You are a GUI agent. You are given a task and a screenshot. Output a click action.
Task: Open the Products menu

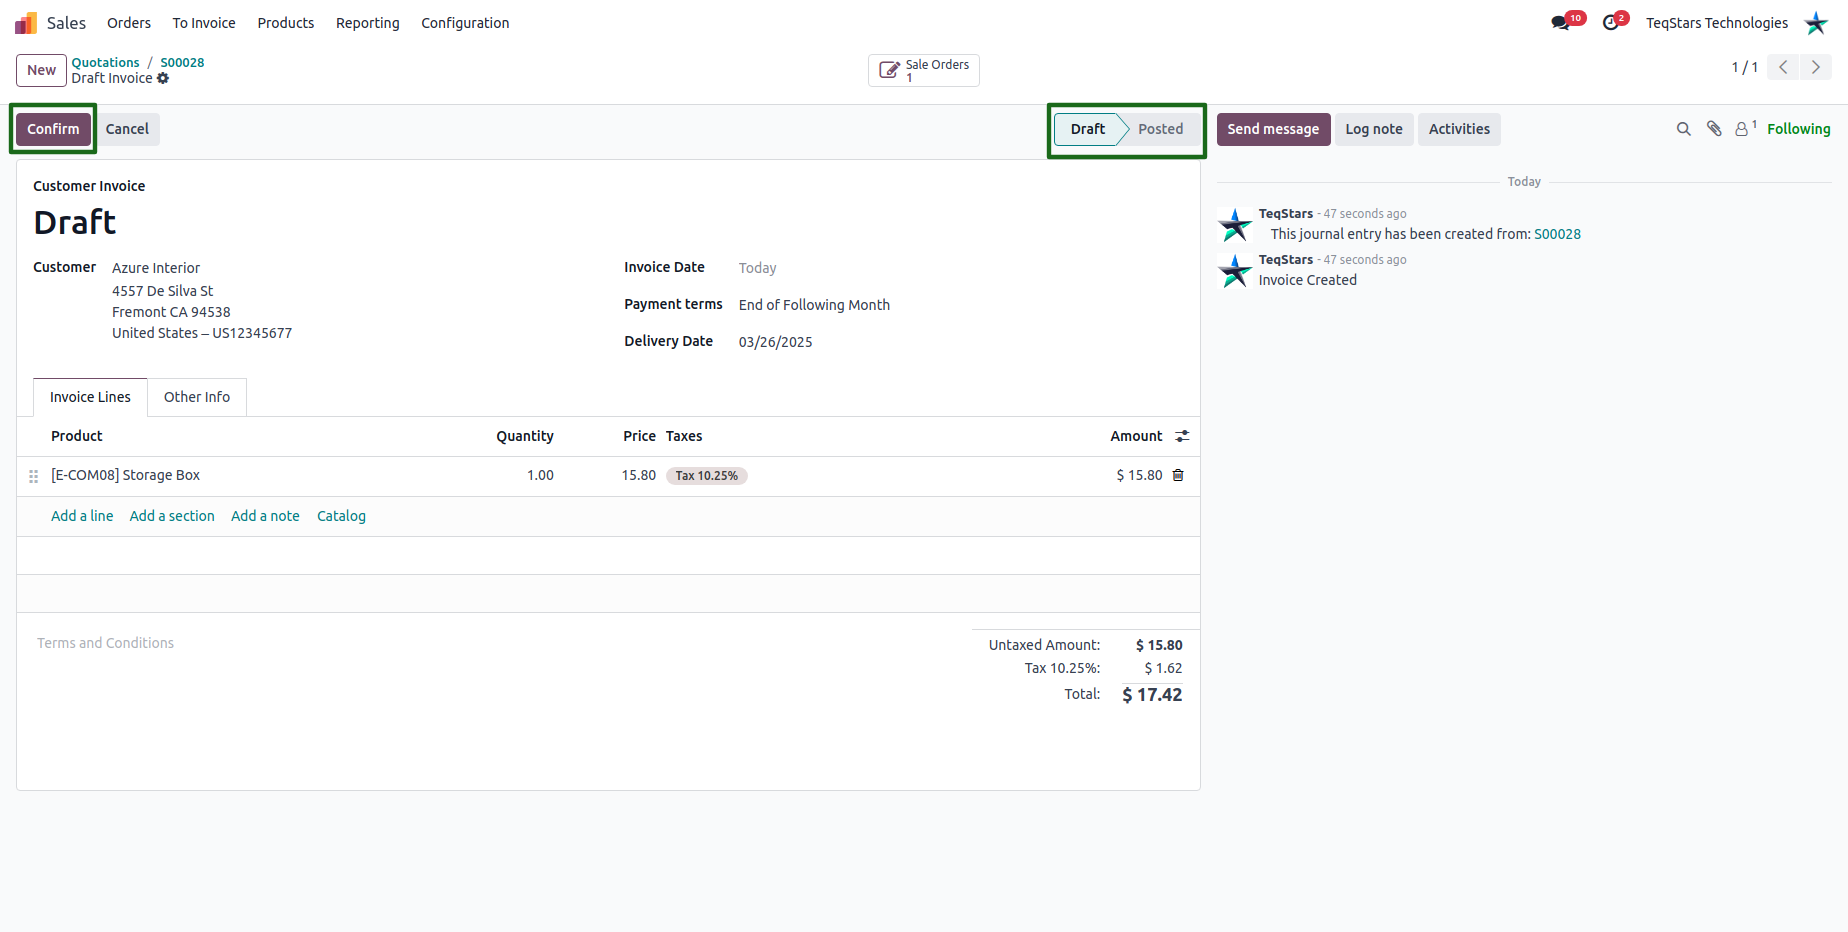click(286, 23)
